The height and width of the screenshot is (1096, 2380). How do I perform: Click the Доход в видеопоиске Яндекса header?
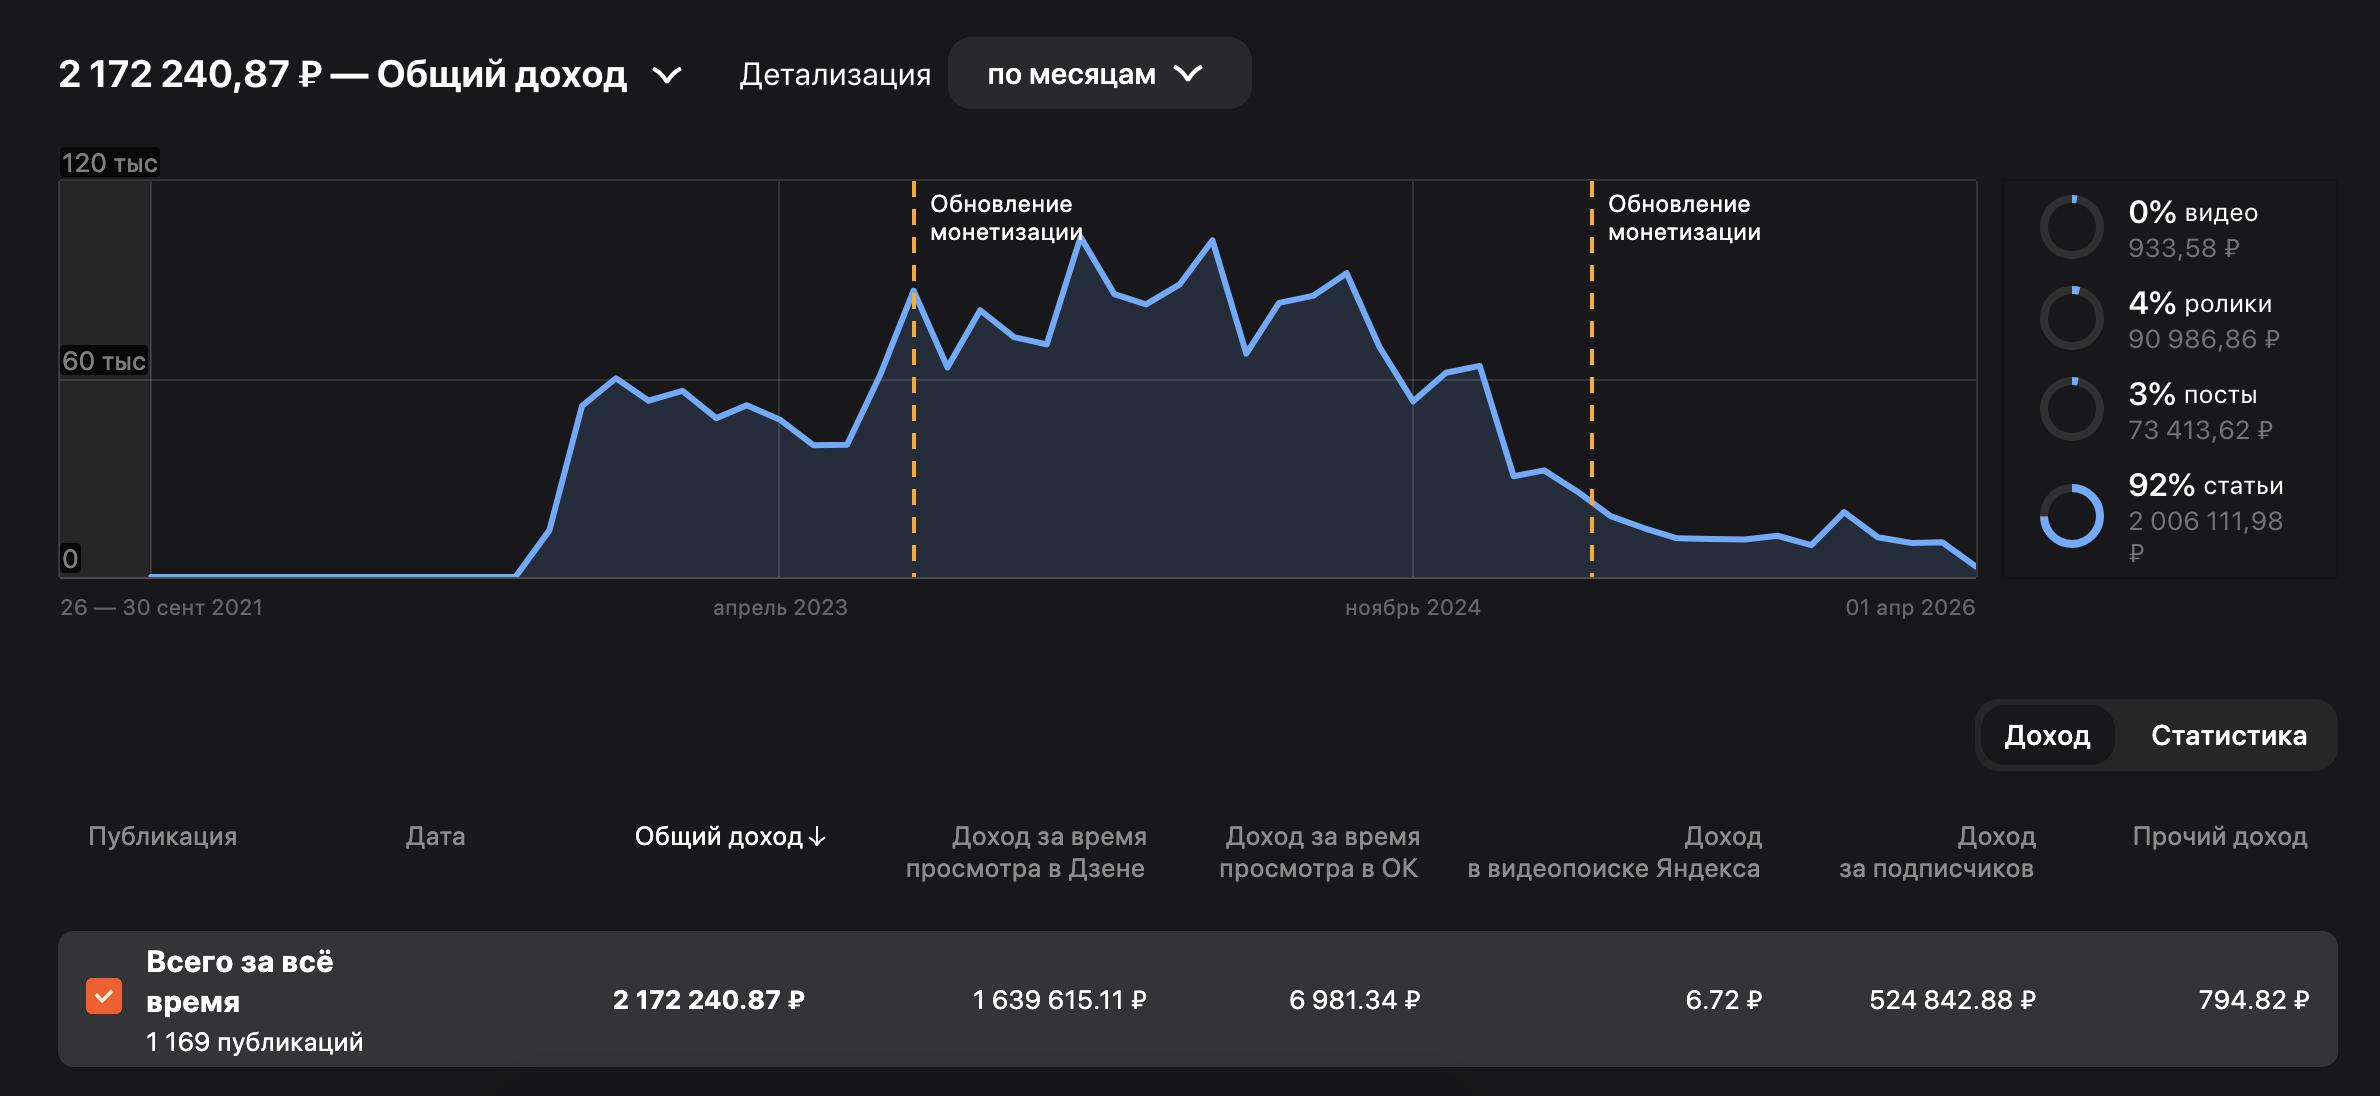coord(1613,852)
